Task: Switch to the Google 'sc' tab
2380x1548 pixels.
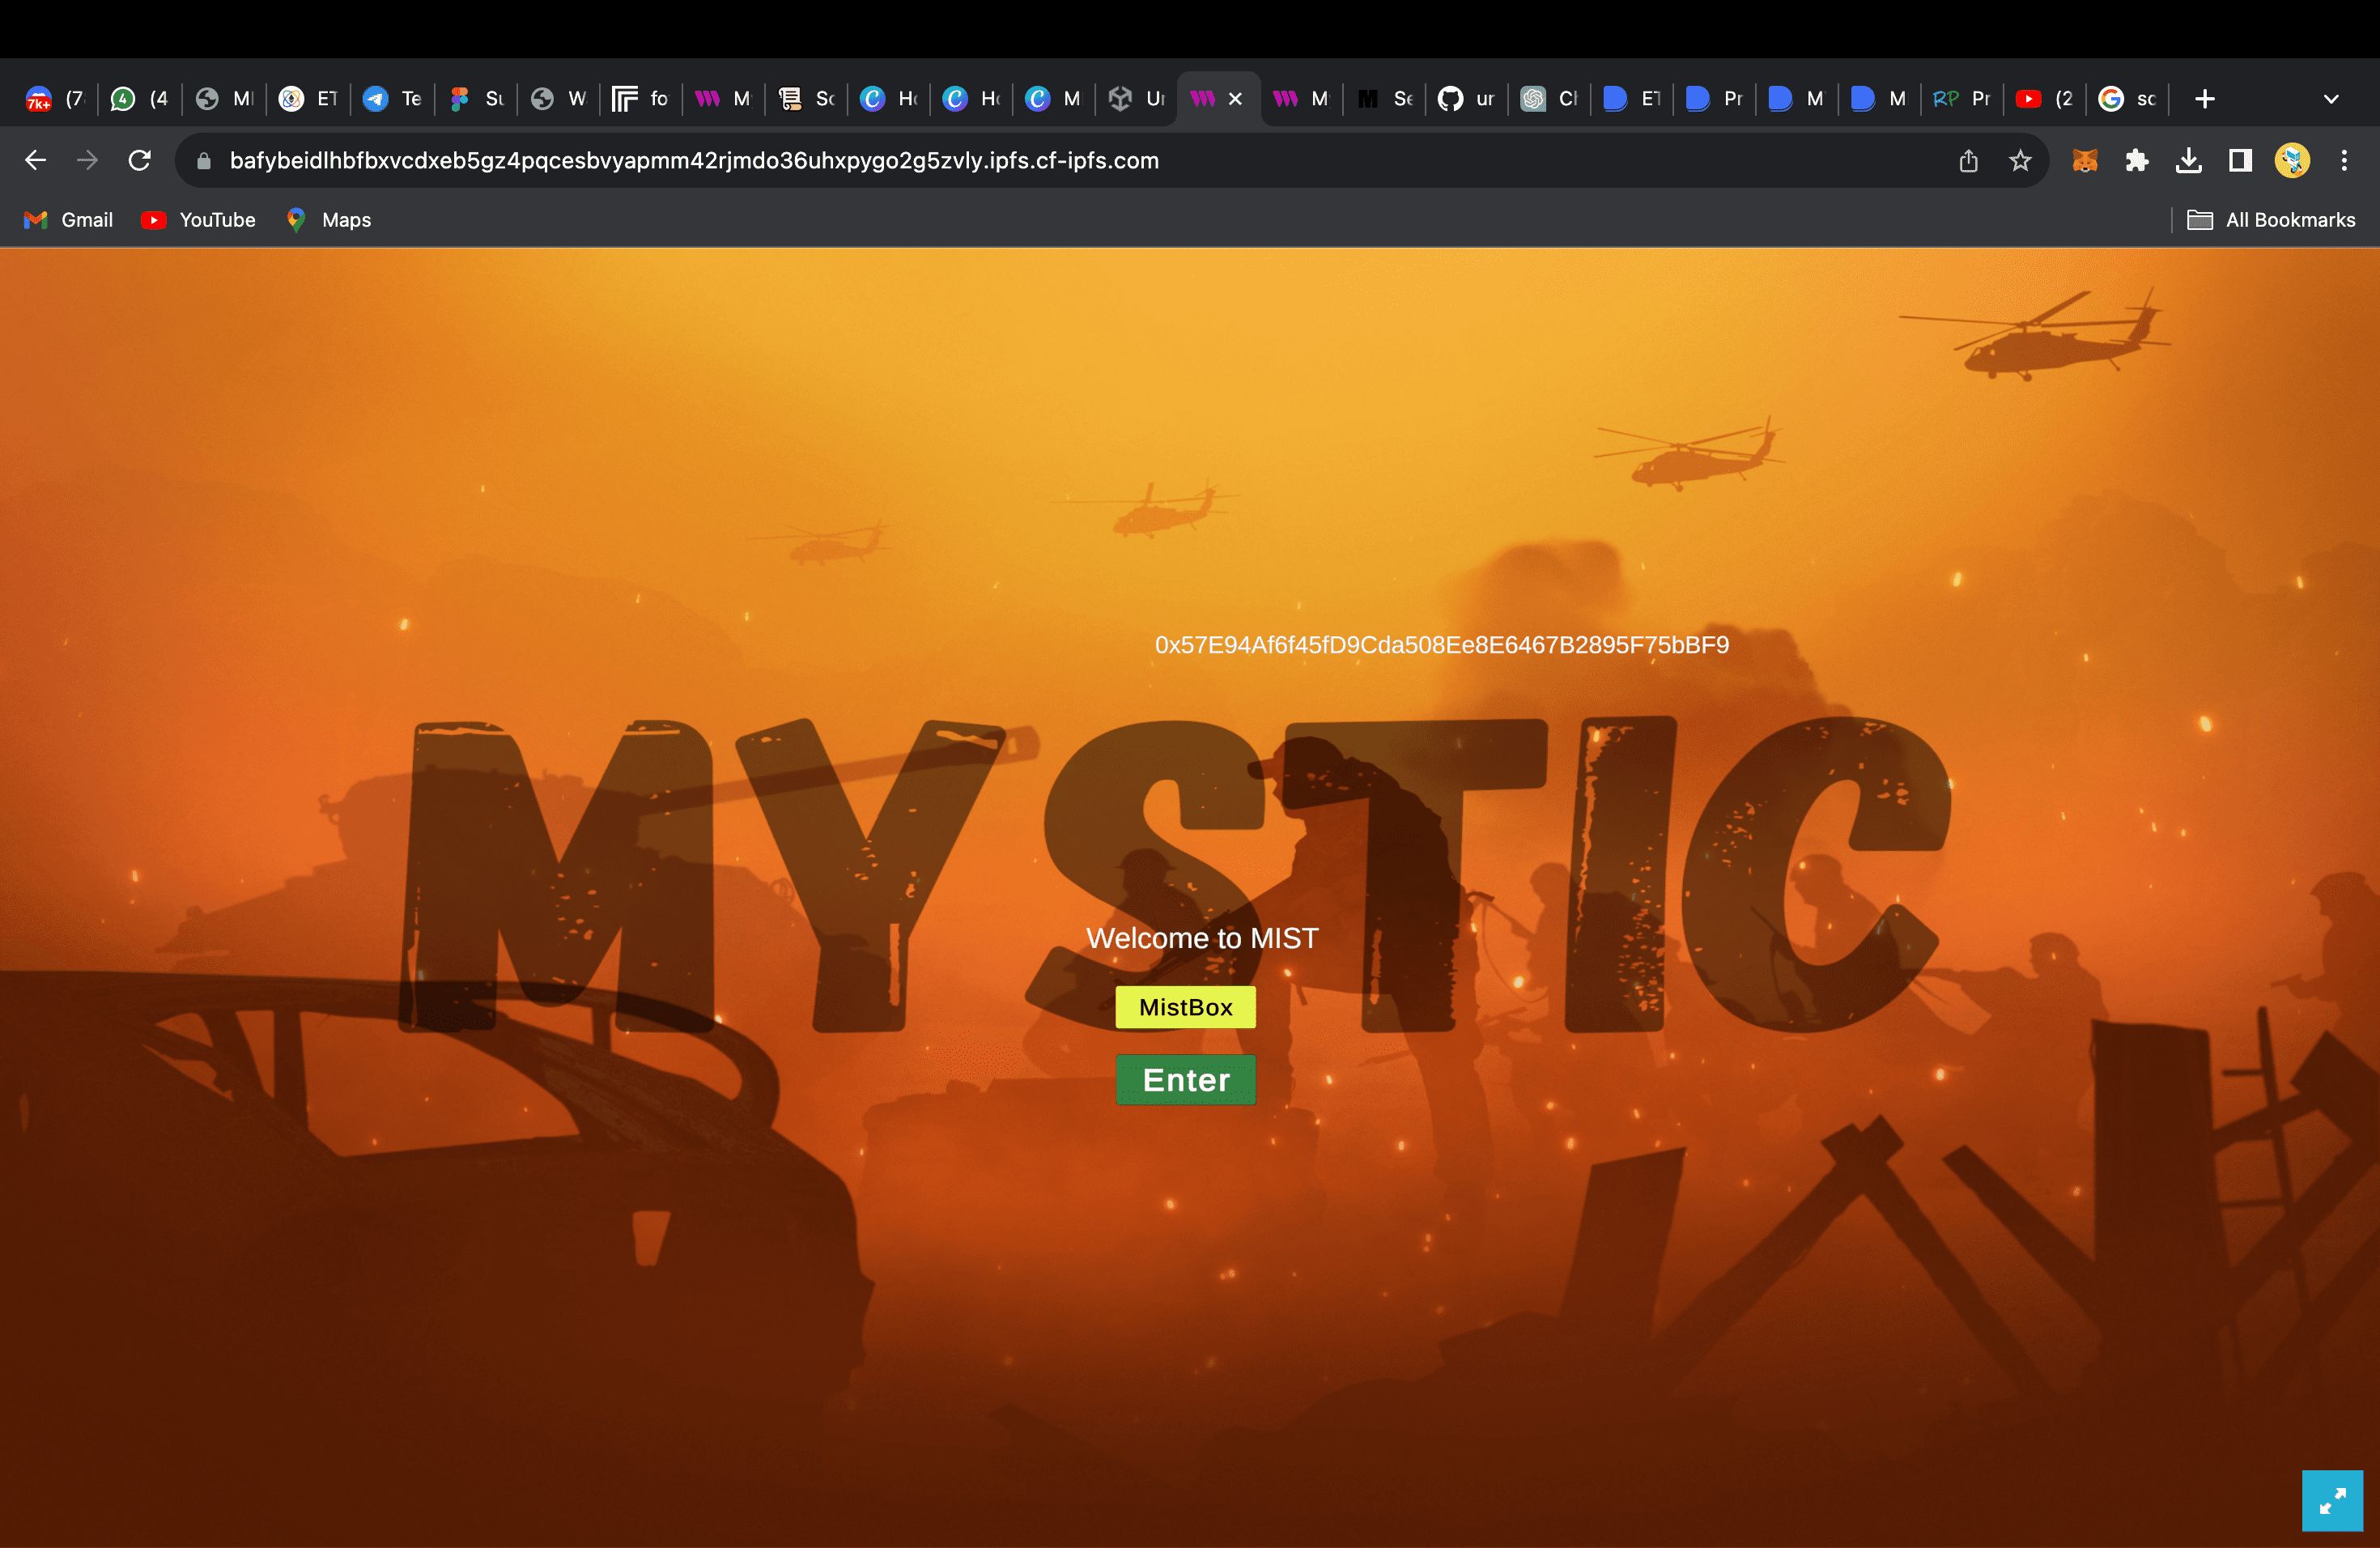Action: pyautogui.click(x=2128, y=99)
